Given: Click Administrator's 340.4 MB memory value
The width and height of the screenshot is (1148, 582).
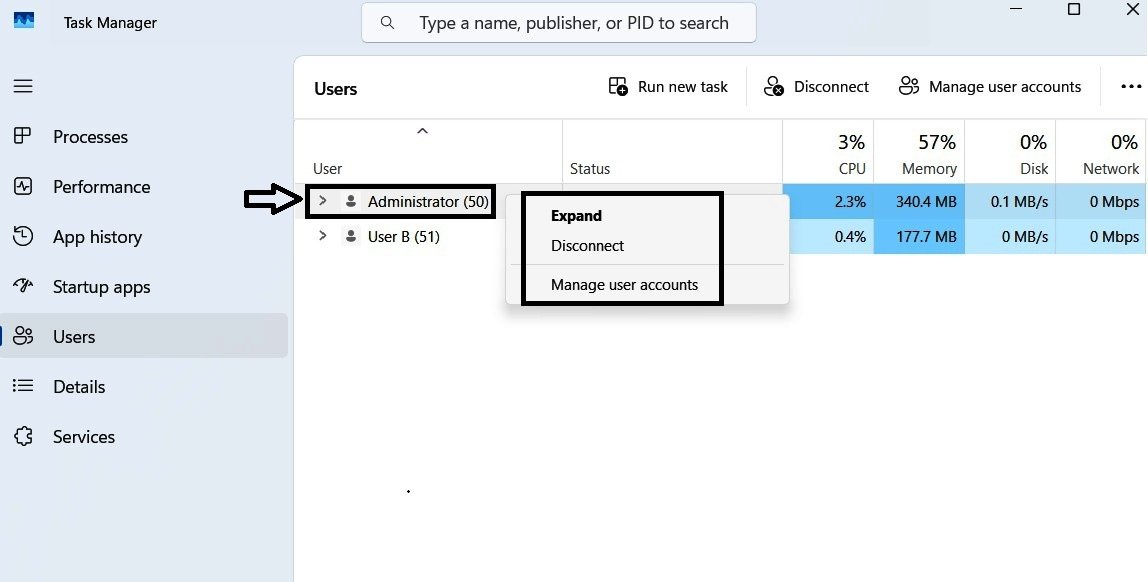Looking at the screenshot, I should (x=926, y=202).
